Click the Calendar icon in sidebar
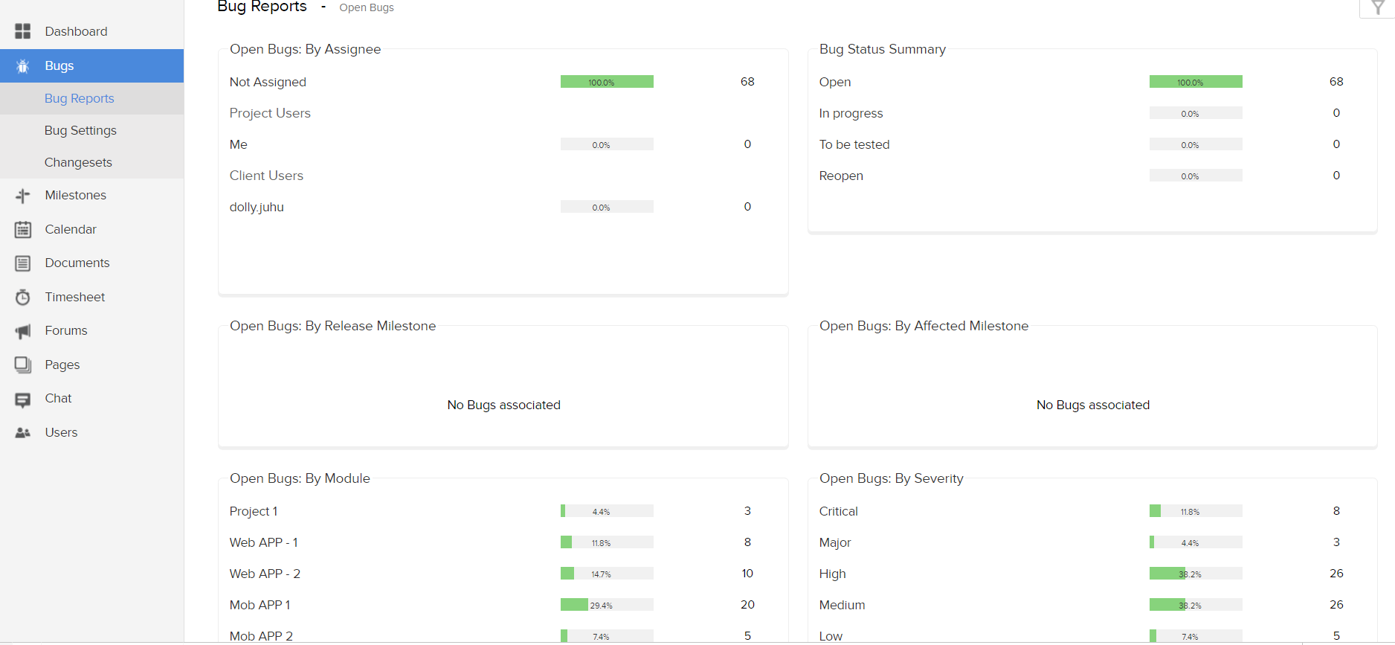This screenshot has height=645, width=1395. pyautogui.click(x=22, y=230)
